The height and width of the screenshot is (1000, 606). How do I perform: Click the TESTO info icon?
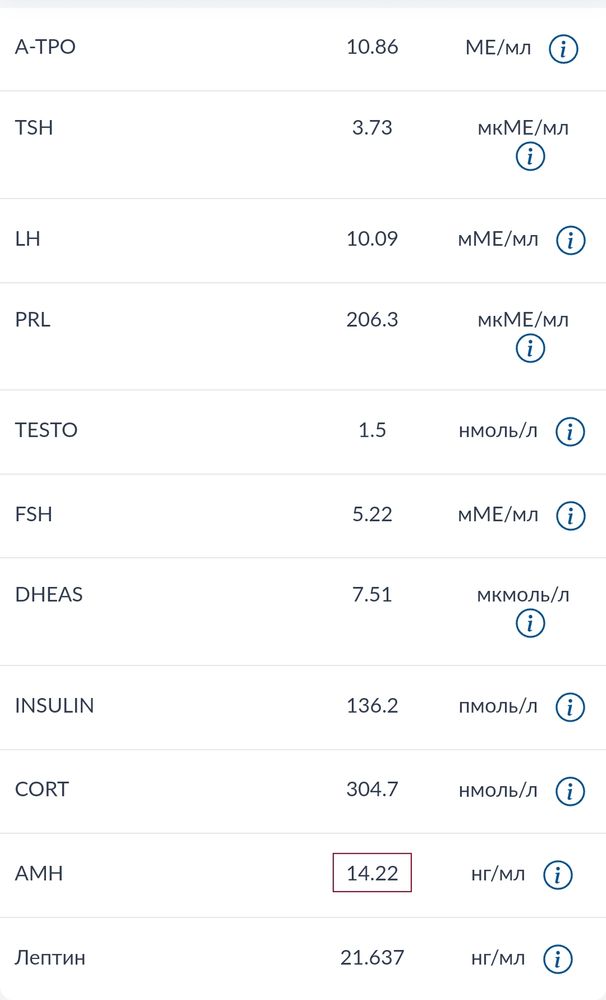click(570, 432)
